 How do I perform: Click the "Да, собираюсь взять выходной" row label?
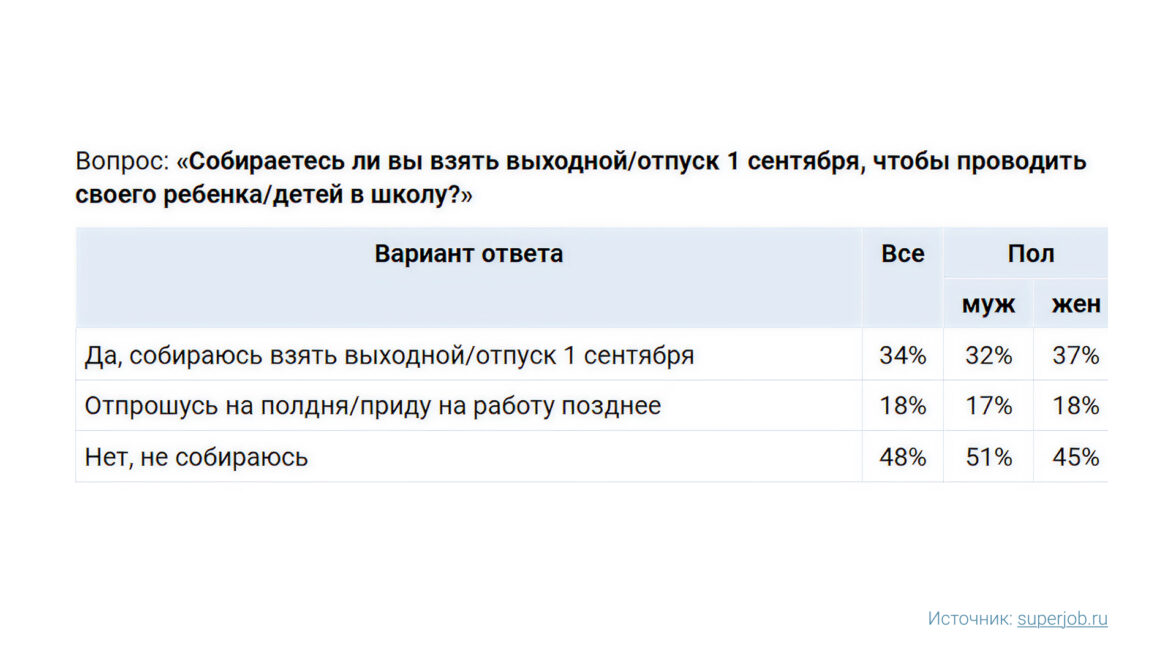(x=389, y=355)
